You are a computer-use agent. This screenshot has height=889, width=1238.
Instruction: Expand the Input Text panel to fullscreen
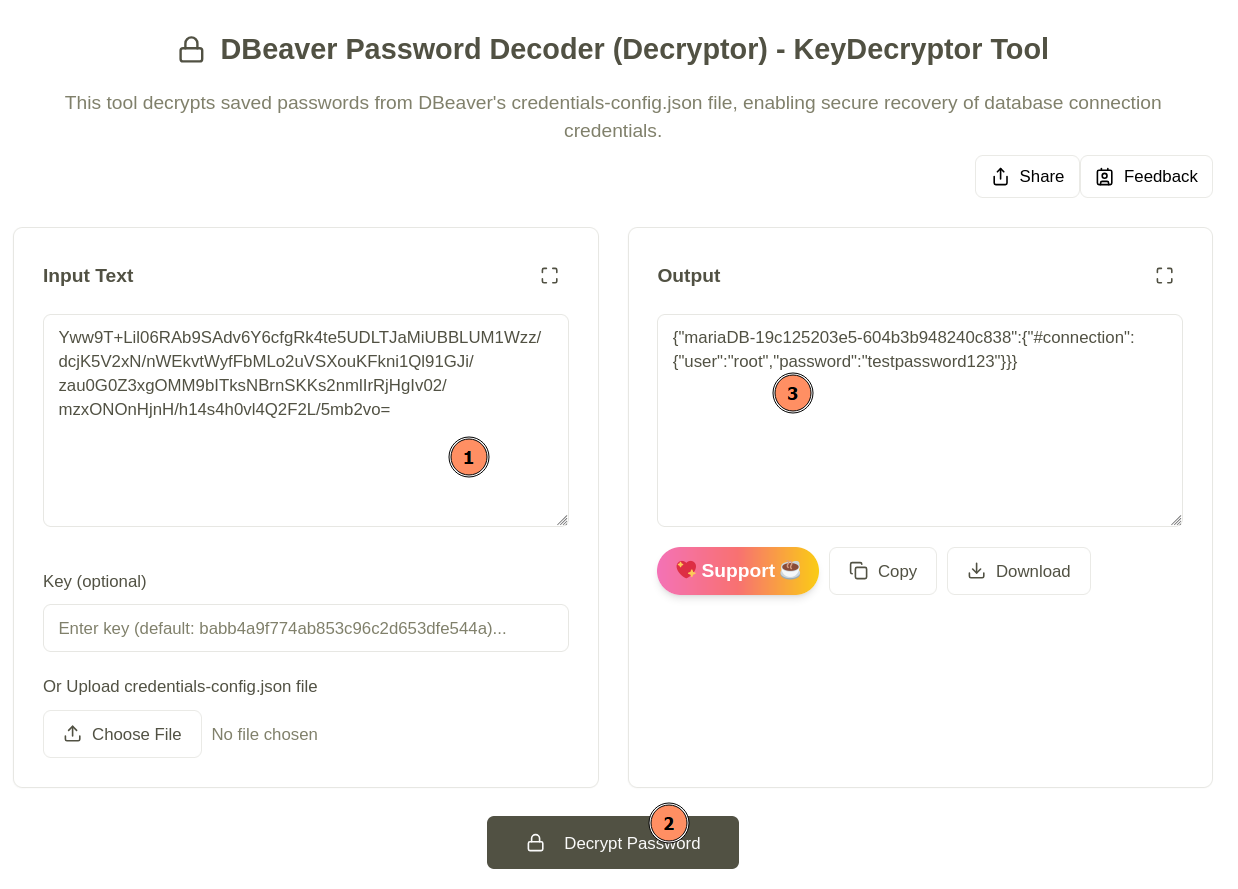(x=550, y=274)
